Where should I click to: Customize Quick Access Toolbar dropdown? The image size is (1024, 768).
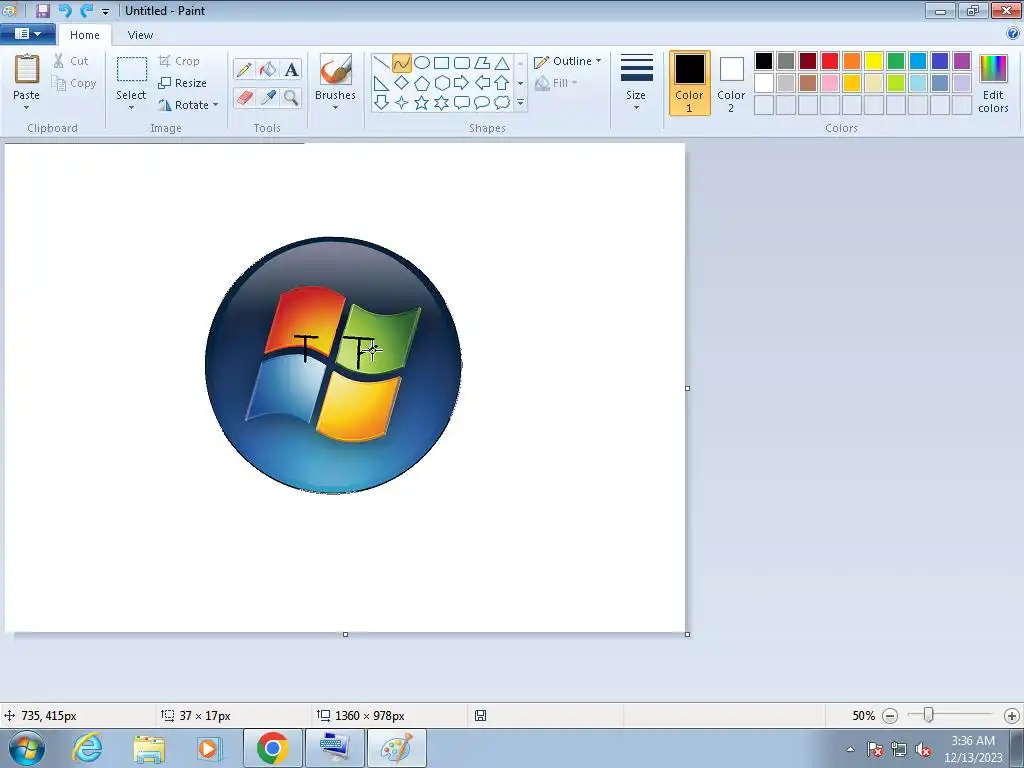pos(105,11)
